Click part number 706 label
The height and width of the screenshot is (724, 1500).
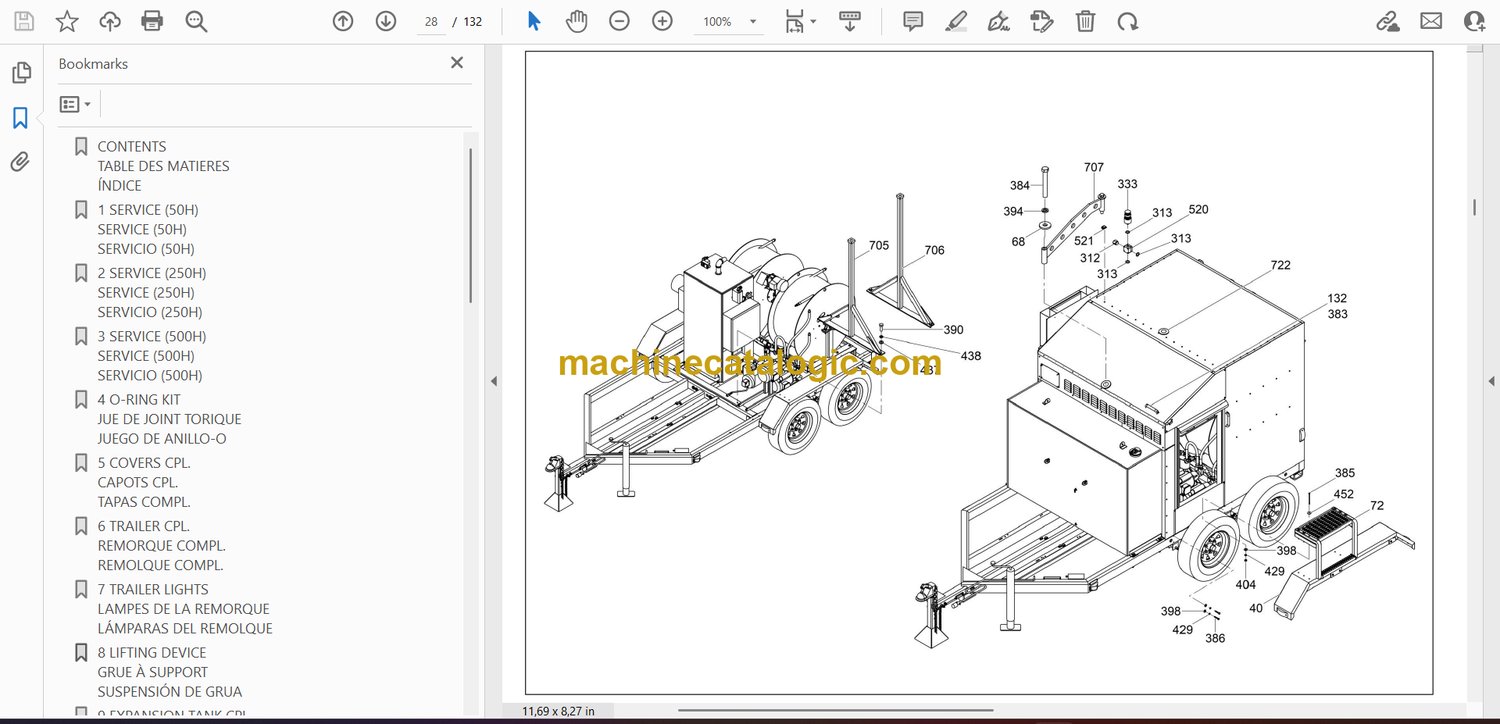[x=934, y=250]
